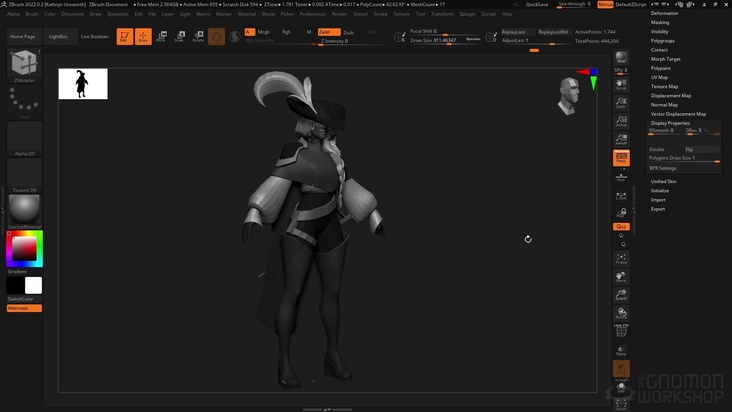Select the Move gizmo tool
732x412 pixels.
162,36
